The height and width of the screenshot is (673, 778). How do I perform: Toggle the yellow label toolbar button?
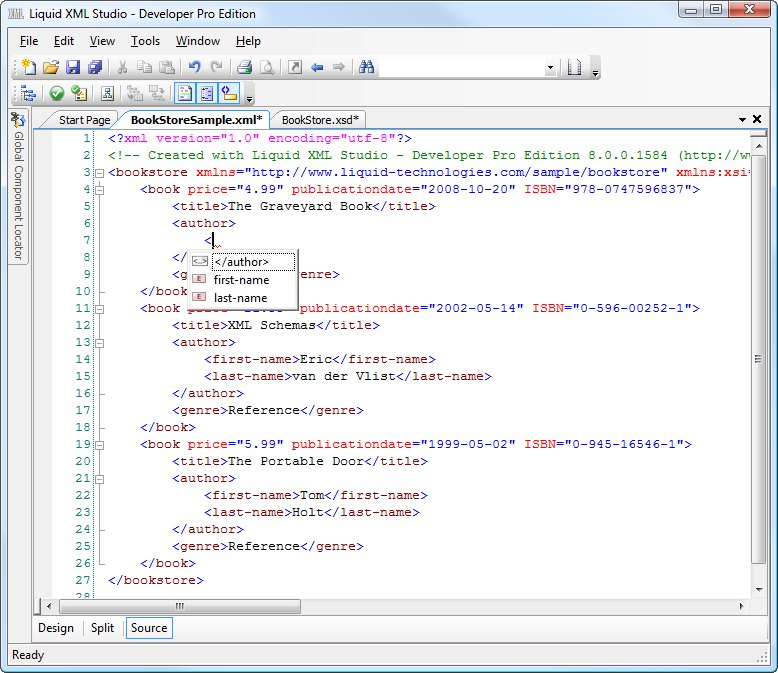click(x=229, y=93)
